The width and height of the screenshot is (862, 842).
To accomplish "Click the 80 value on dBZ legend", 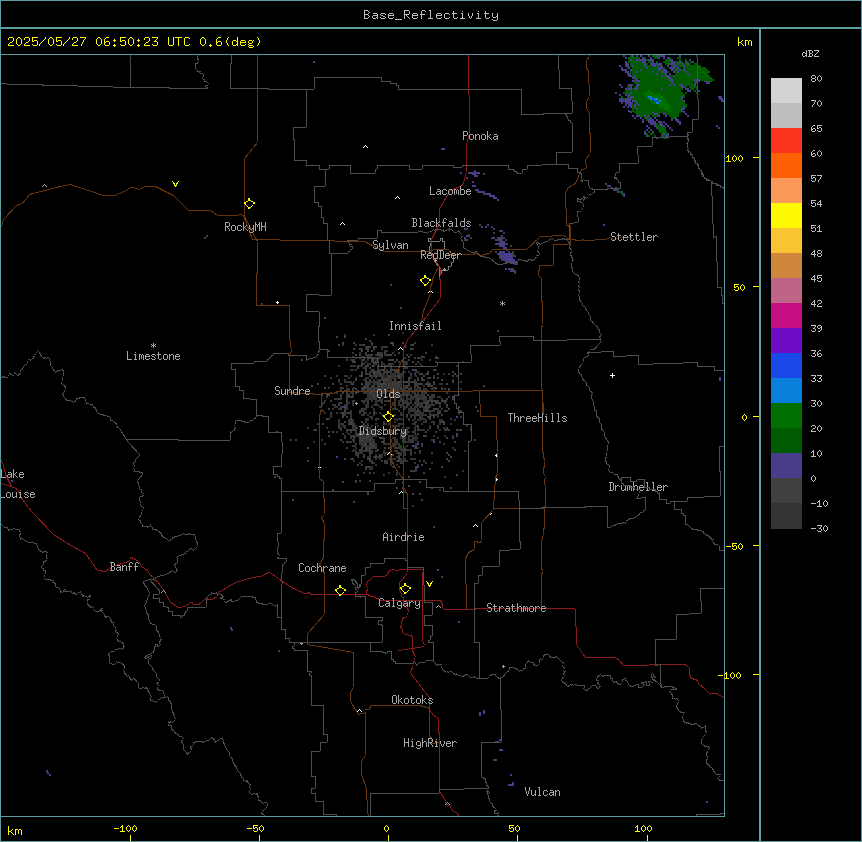I will tap(816, 79).
